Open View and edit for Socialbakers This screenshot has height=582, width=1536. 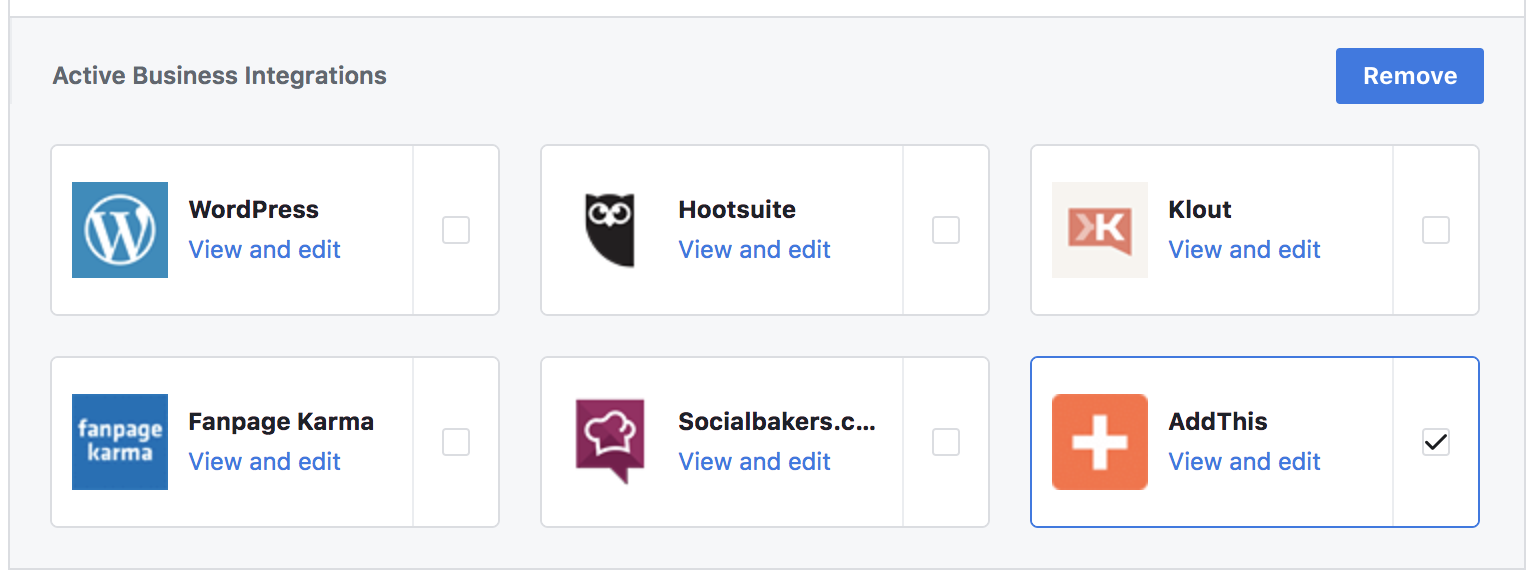(755, 462)
